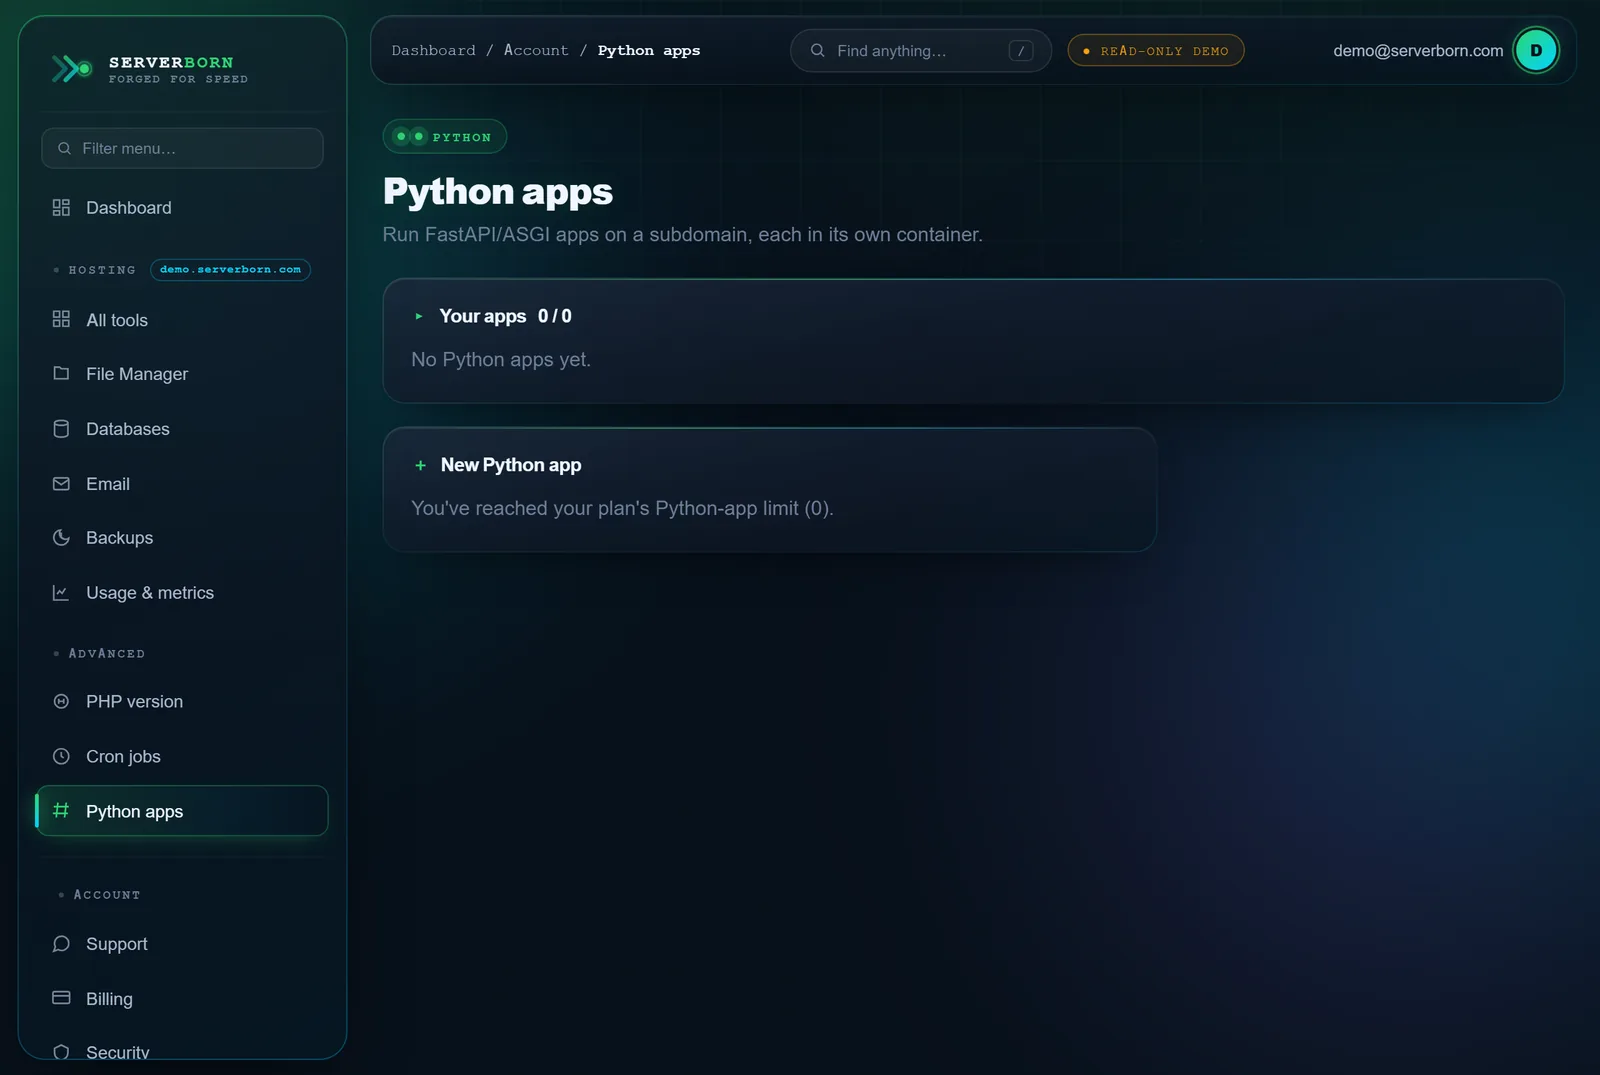The height and width of the screenshot is (1075, 1600).
Task: Click the HOSTING section label
Action: click(x=102, y=270)
